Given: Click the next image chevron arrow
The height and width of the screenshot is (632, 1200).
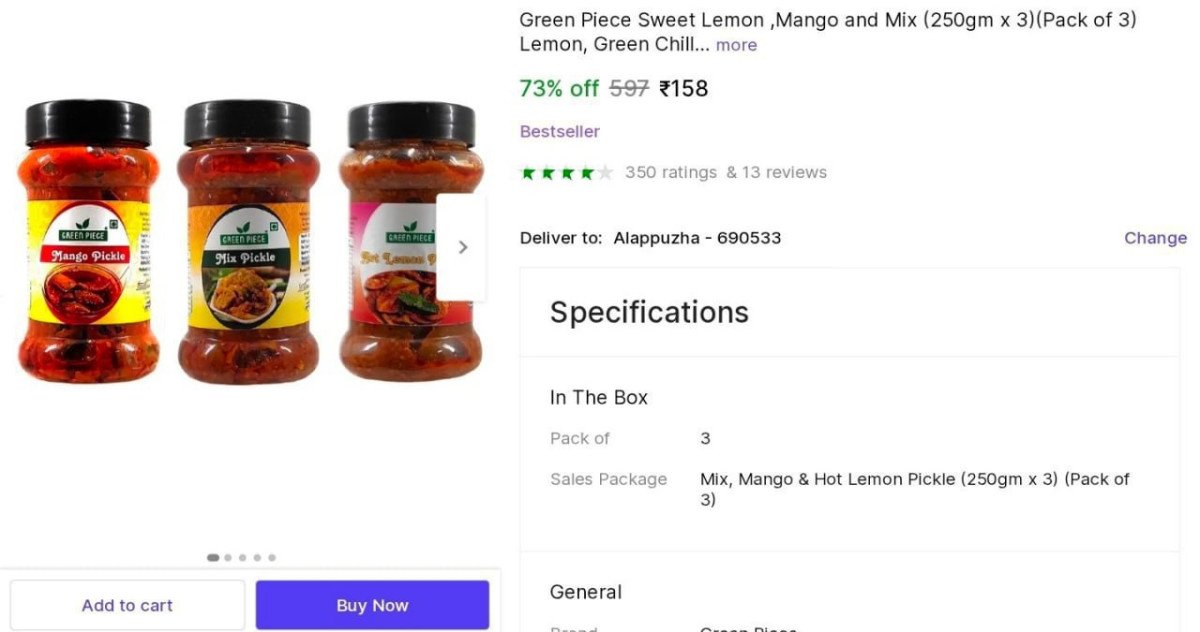Looking at the screenshot, I should coord(462,247).
